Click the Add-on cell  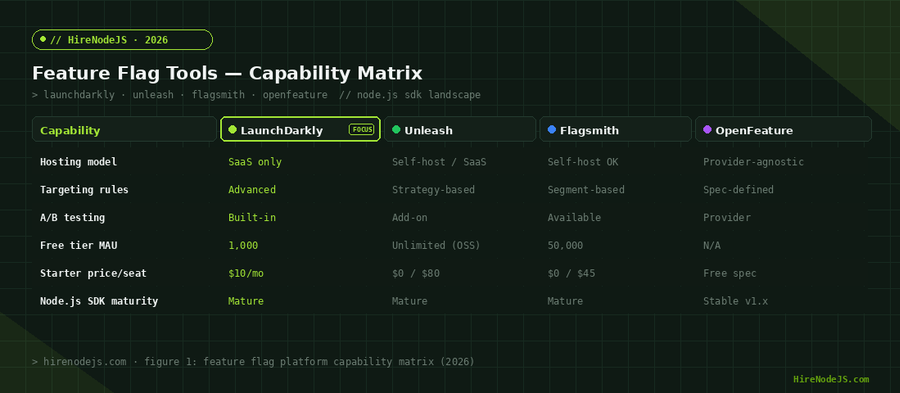click(x=410, y=217)
